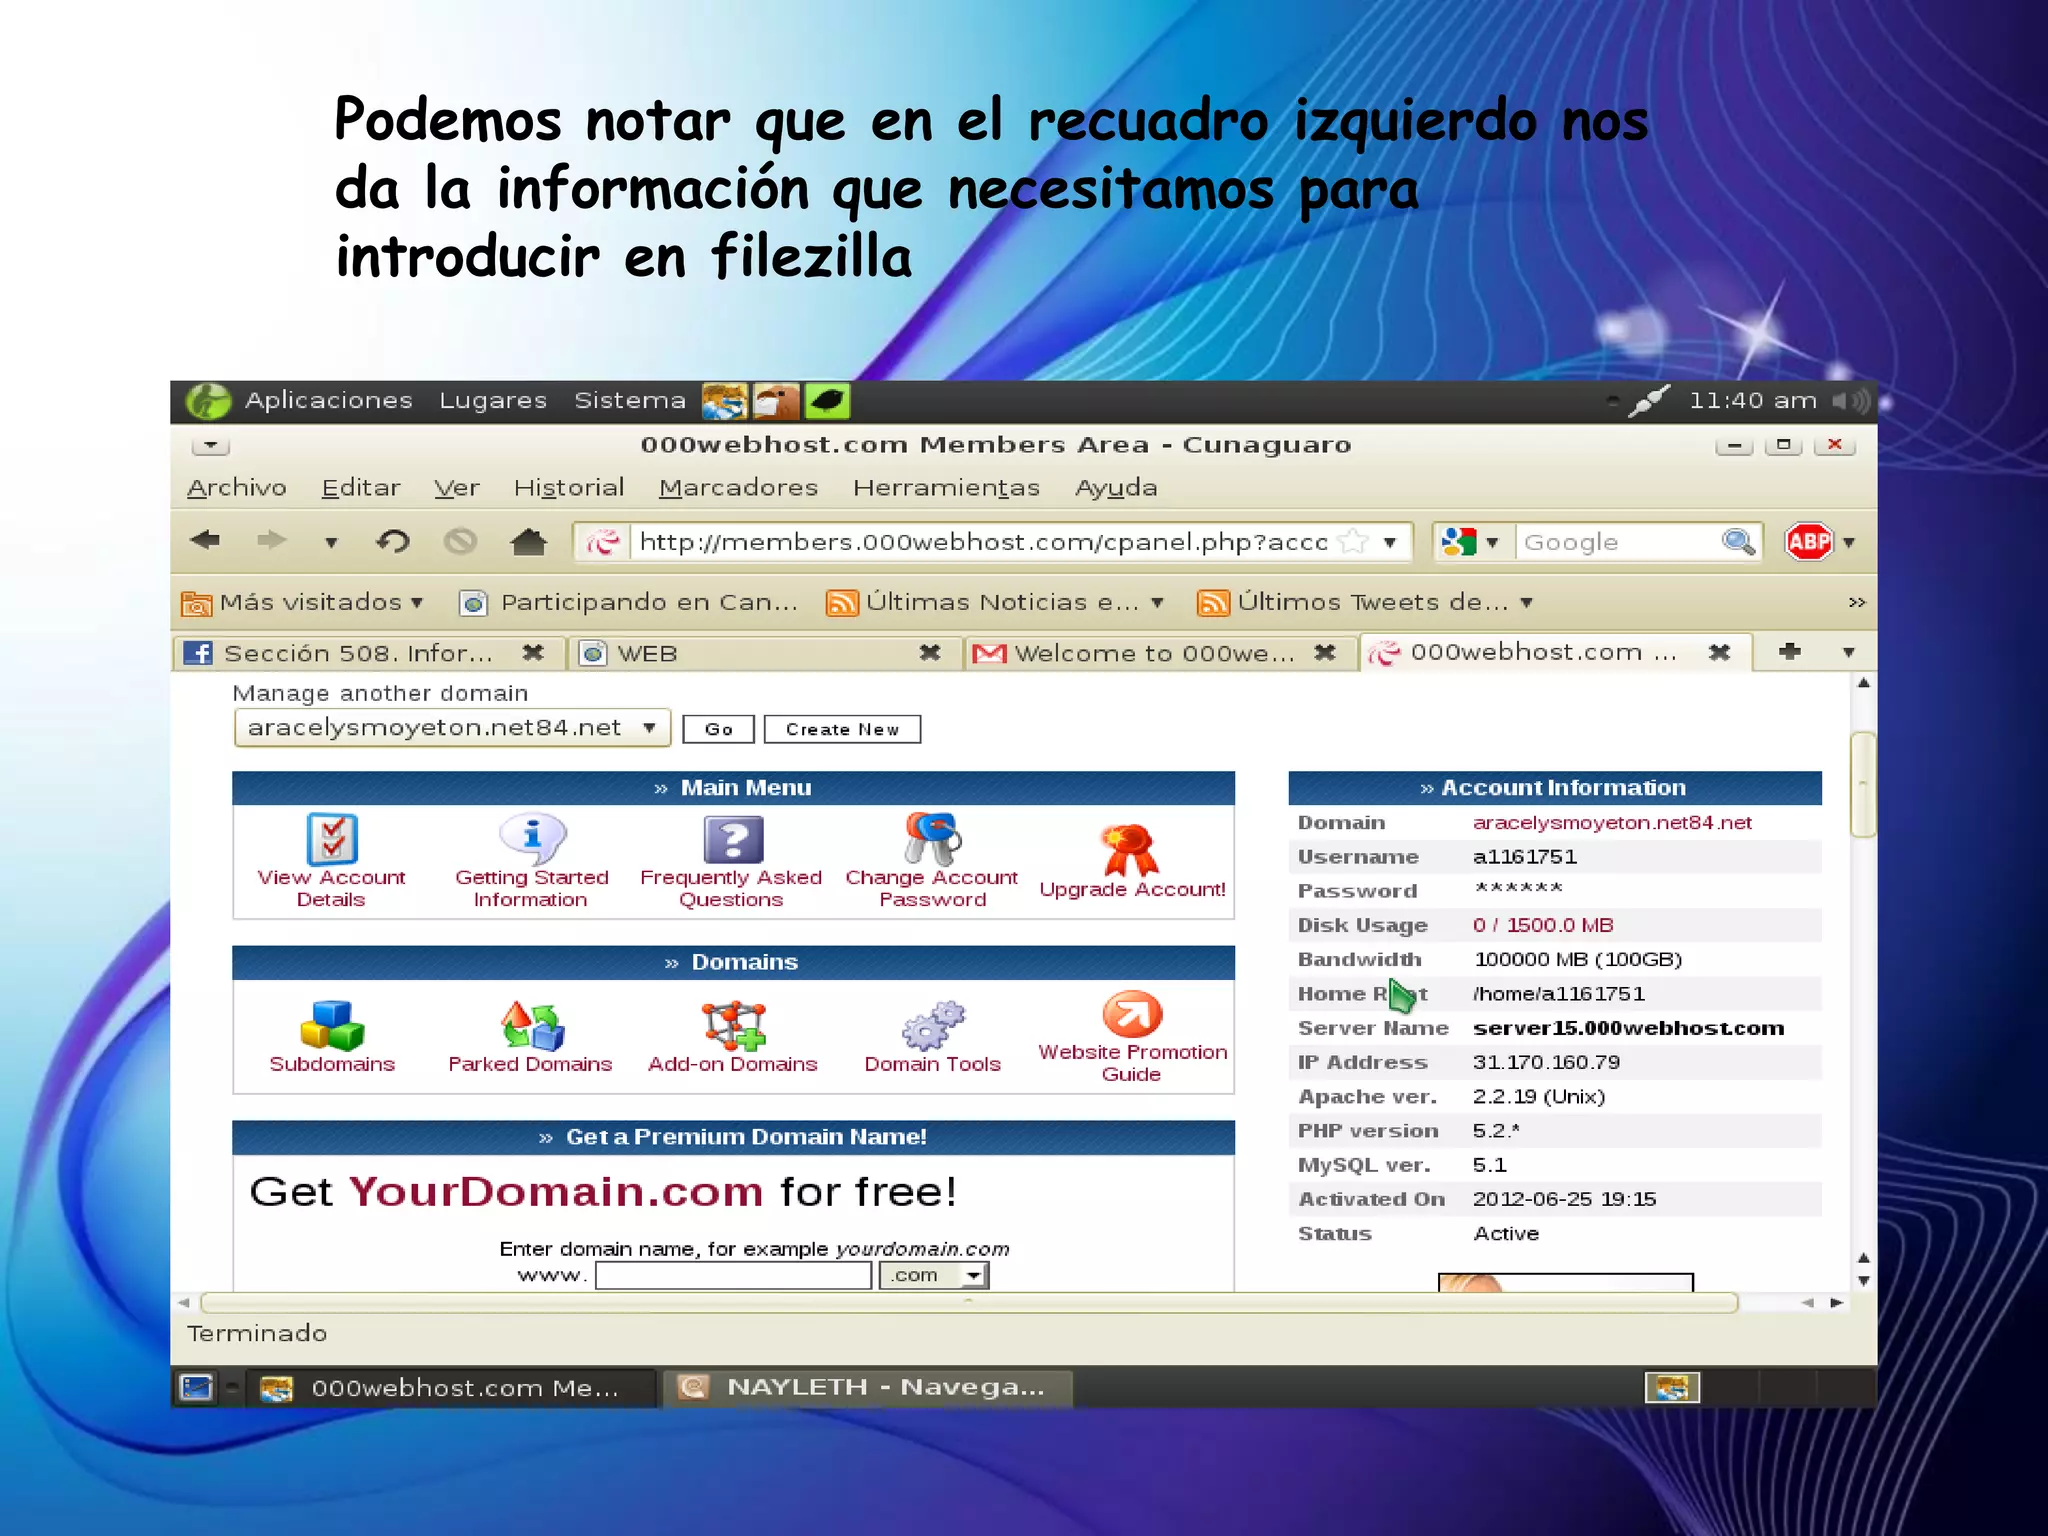Click the horizontal scrollbar
This screenshot has width=2048, height=1536.
click(x=968, y=1302)
